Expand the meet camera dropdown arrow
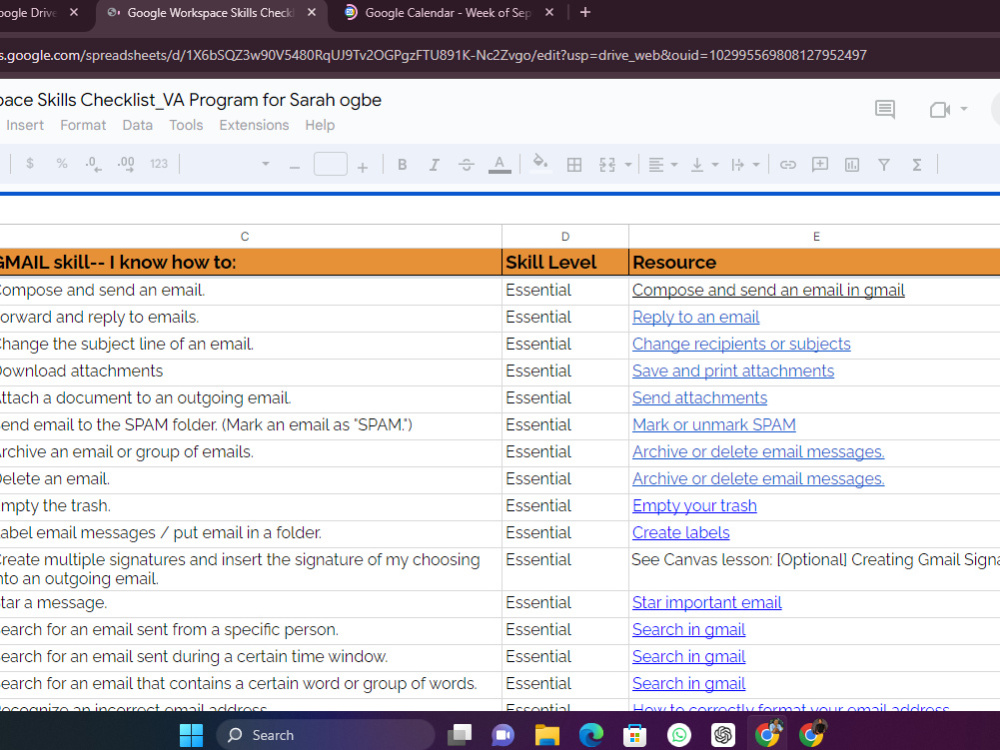1000x750 pixels. point(964,109)
